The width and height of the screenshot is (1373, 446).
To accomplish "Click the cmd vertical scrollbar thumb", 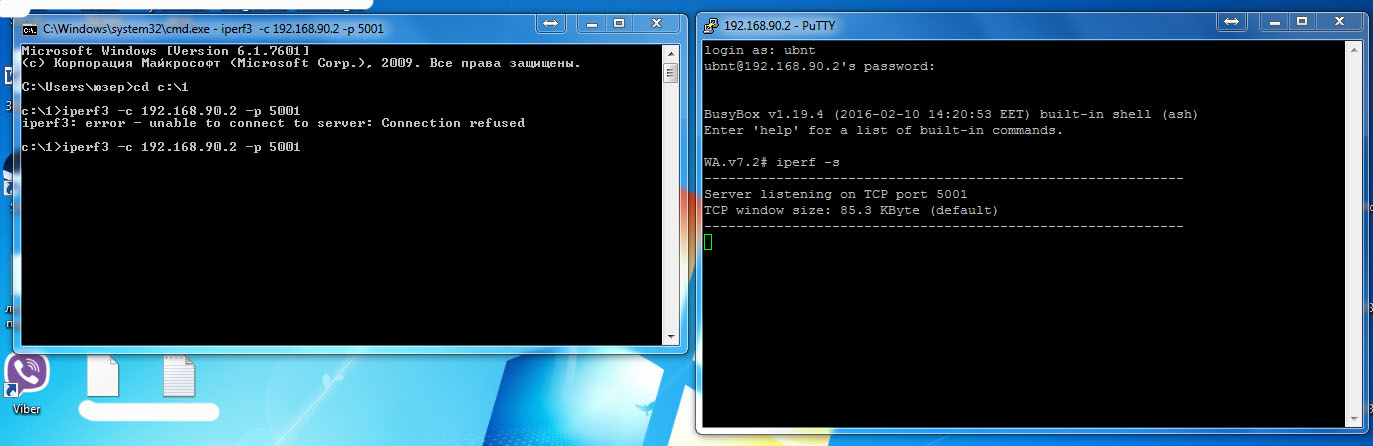I will coord(671,74).
